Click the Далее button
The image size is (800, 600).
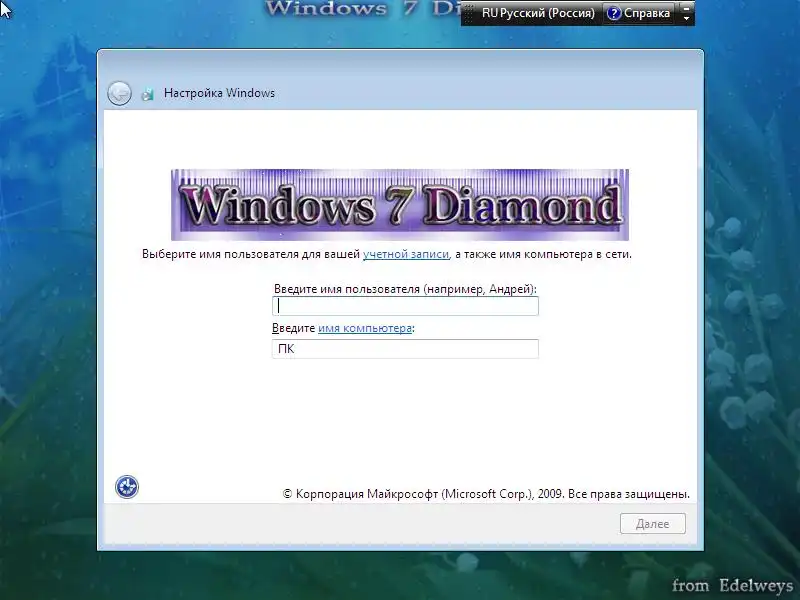653,523
